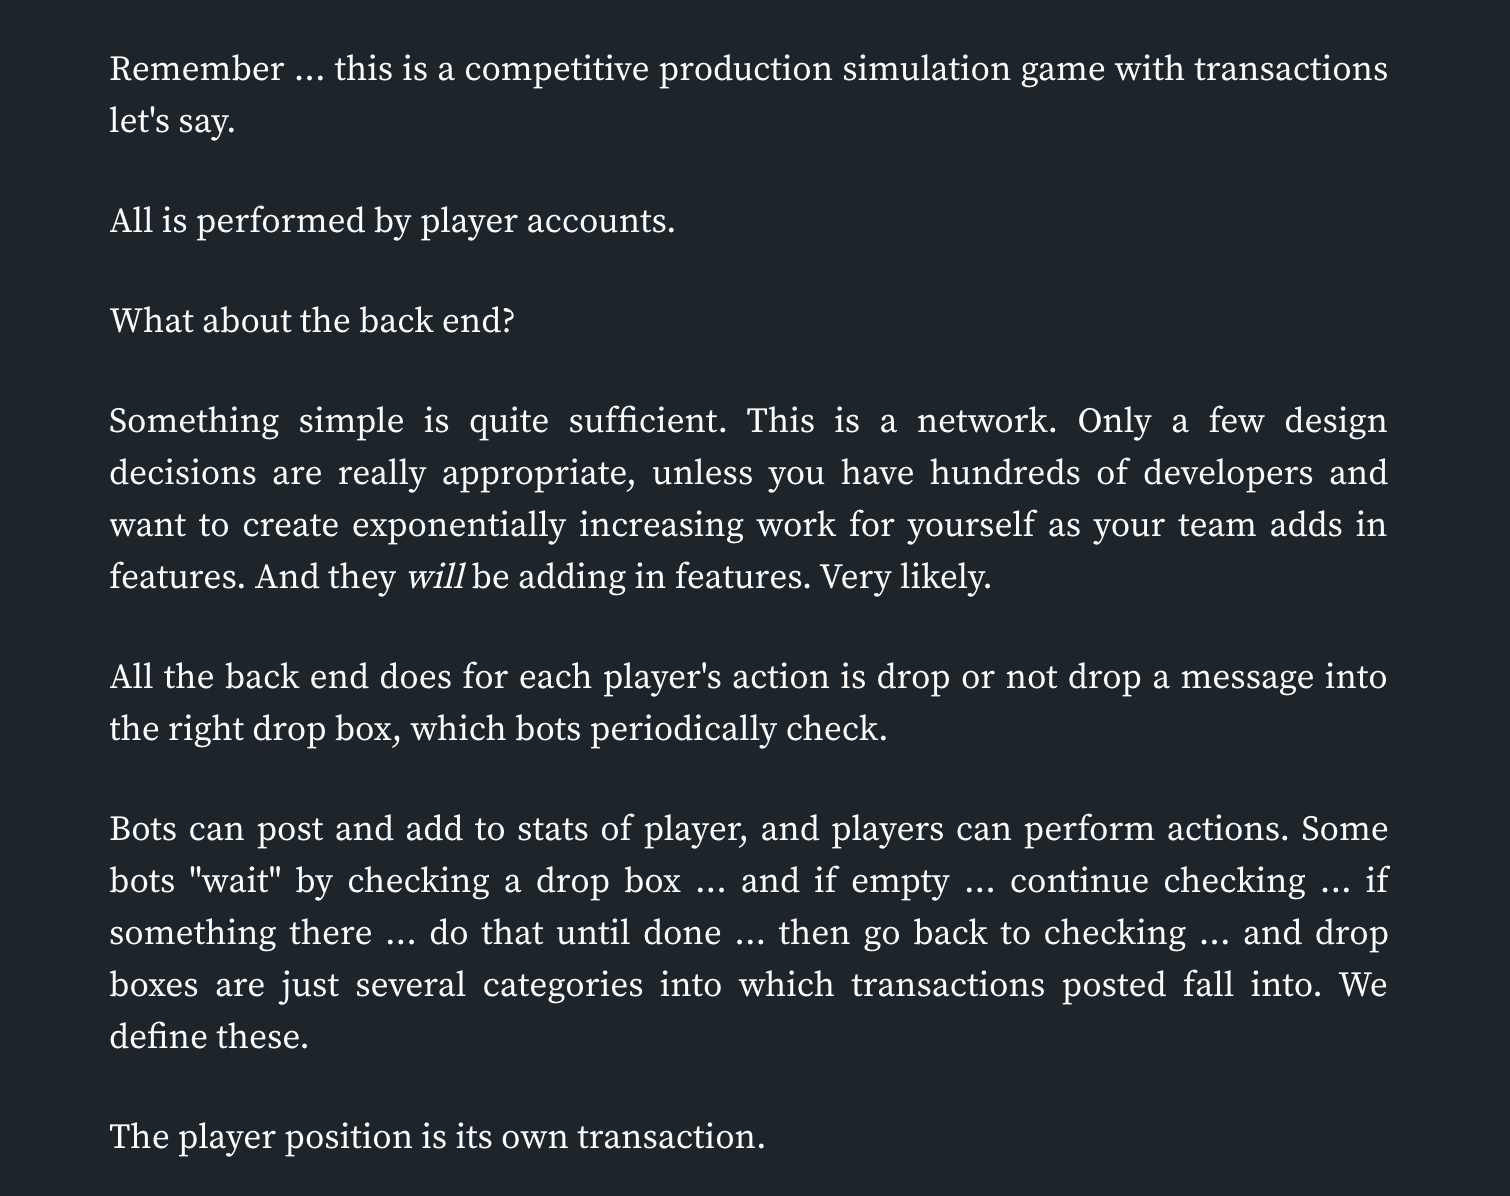Click the italicized word 'will'

click(435, 577)
